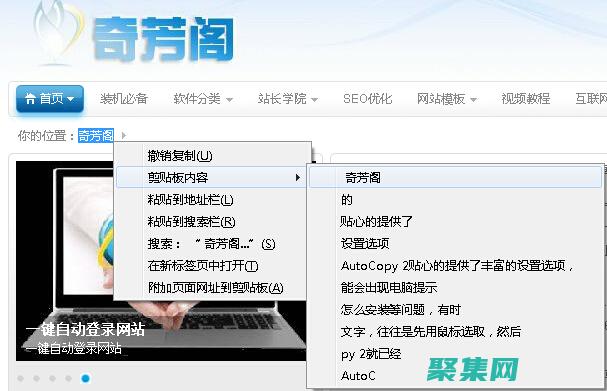Open the 视频教程 nav link

click(525, 99)
